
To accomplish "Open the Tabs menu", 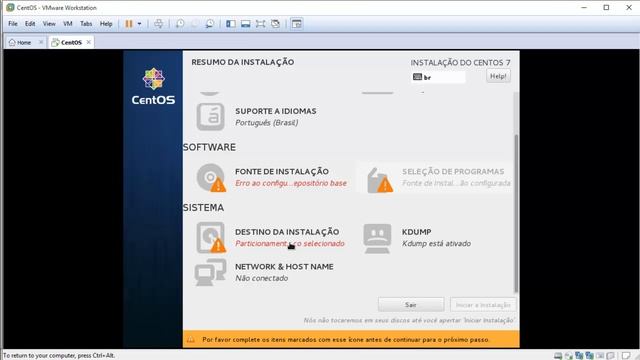I will pyautogui.click(x=86, y=24).
